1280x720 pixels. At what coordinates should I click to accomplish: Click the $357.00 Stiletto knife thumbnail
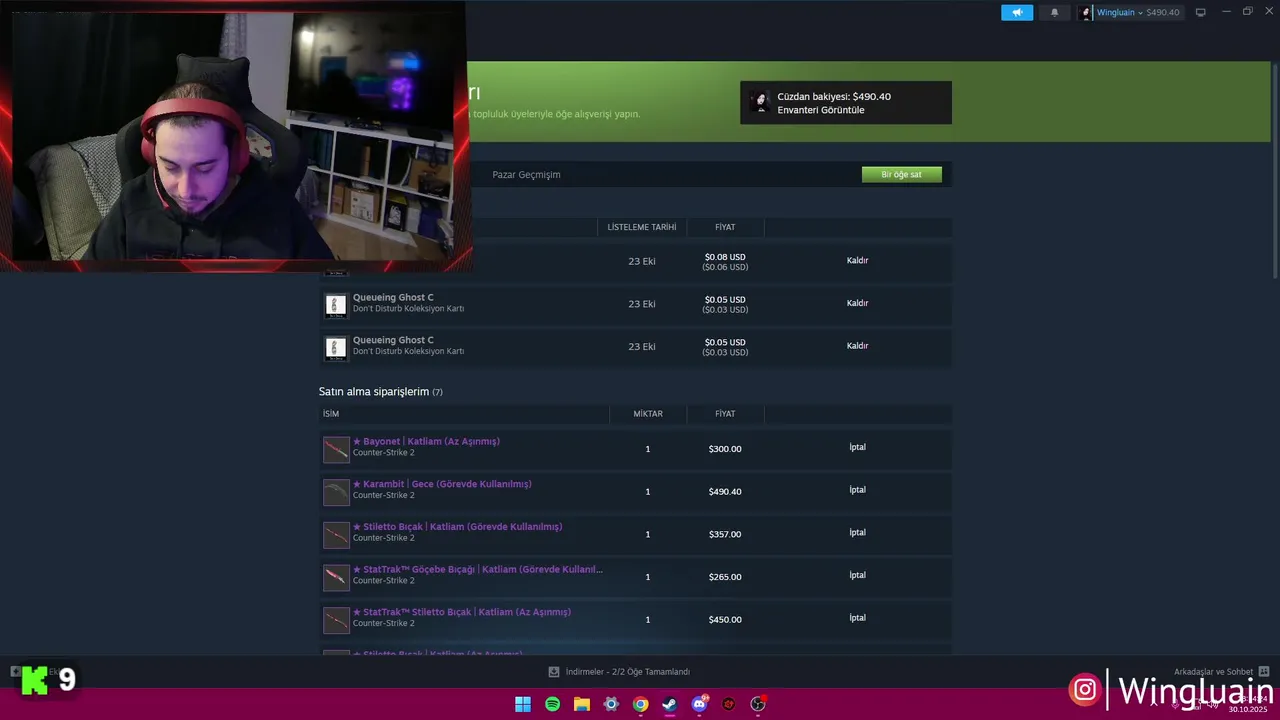(x=336, y=535)
